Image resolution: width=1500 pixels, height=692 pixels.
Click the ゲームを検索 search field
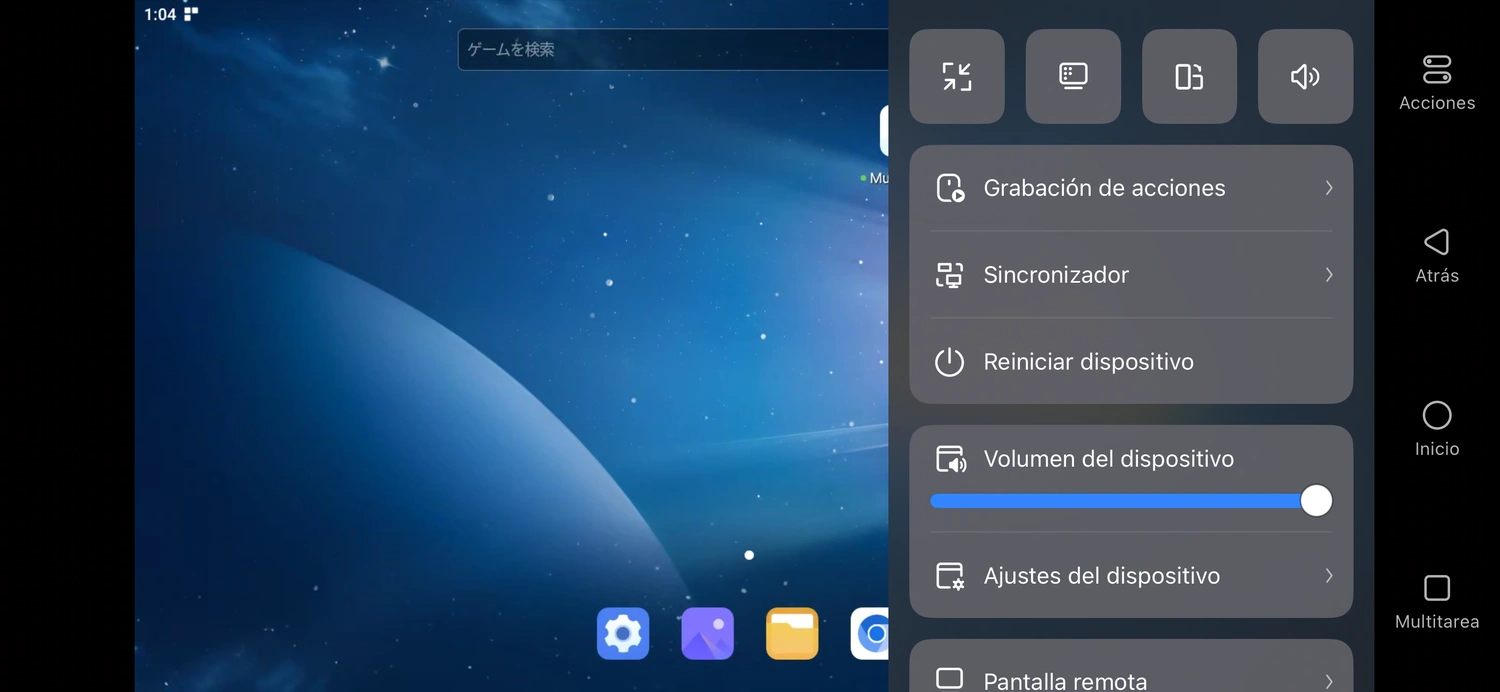tap(673, 49)
